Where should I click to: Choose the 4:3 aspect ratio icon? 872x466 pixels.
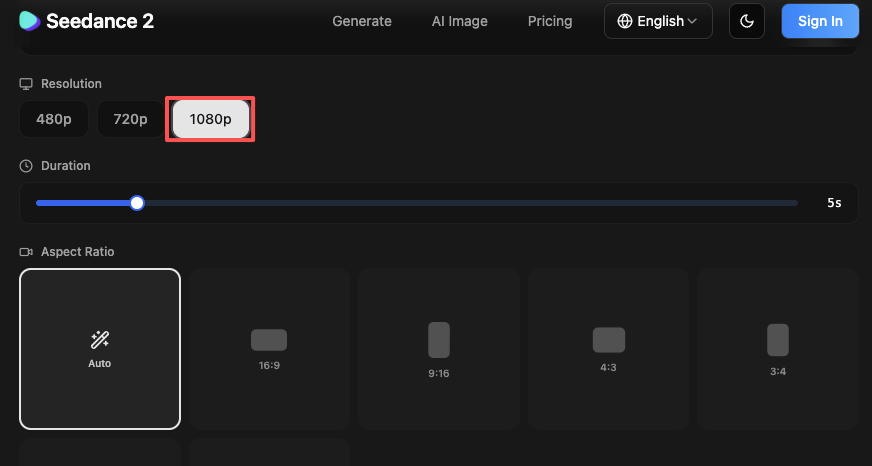(x=608, y=340)
